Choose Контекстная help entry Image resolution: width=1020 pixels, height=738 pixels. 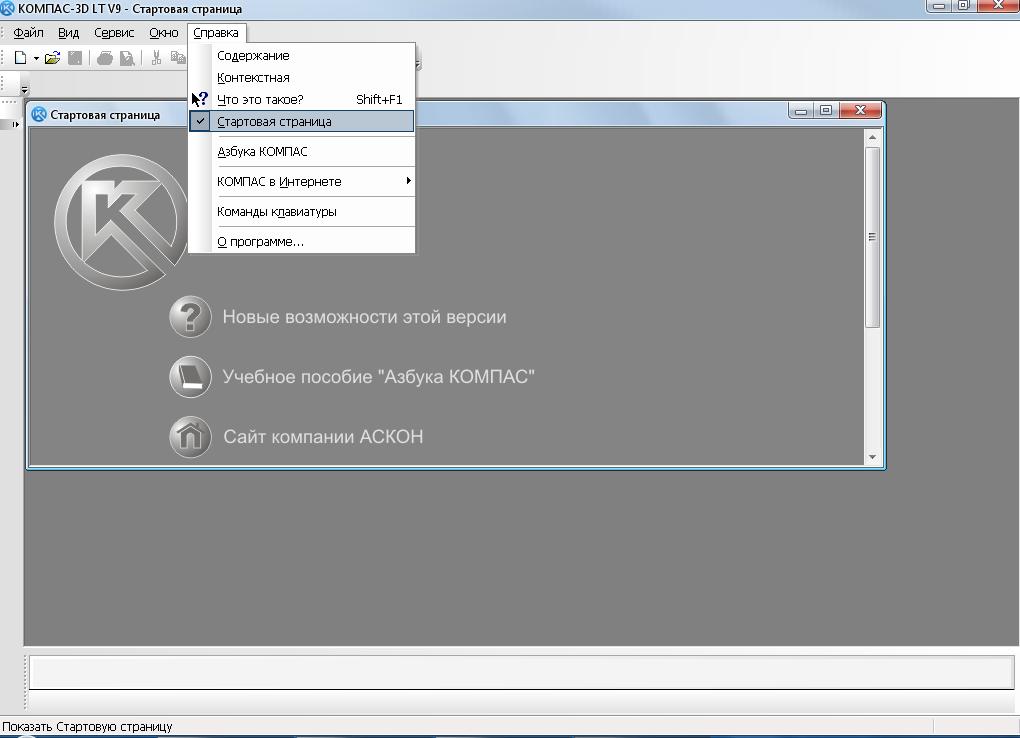tap(302, 77)
